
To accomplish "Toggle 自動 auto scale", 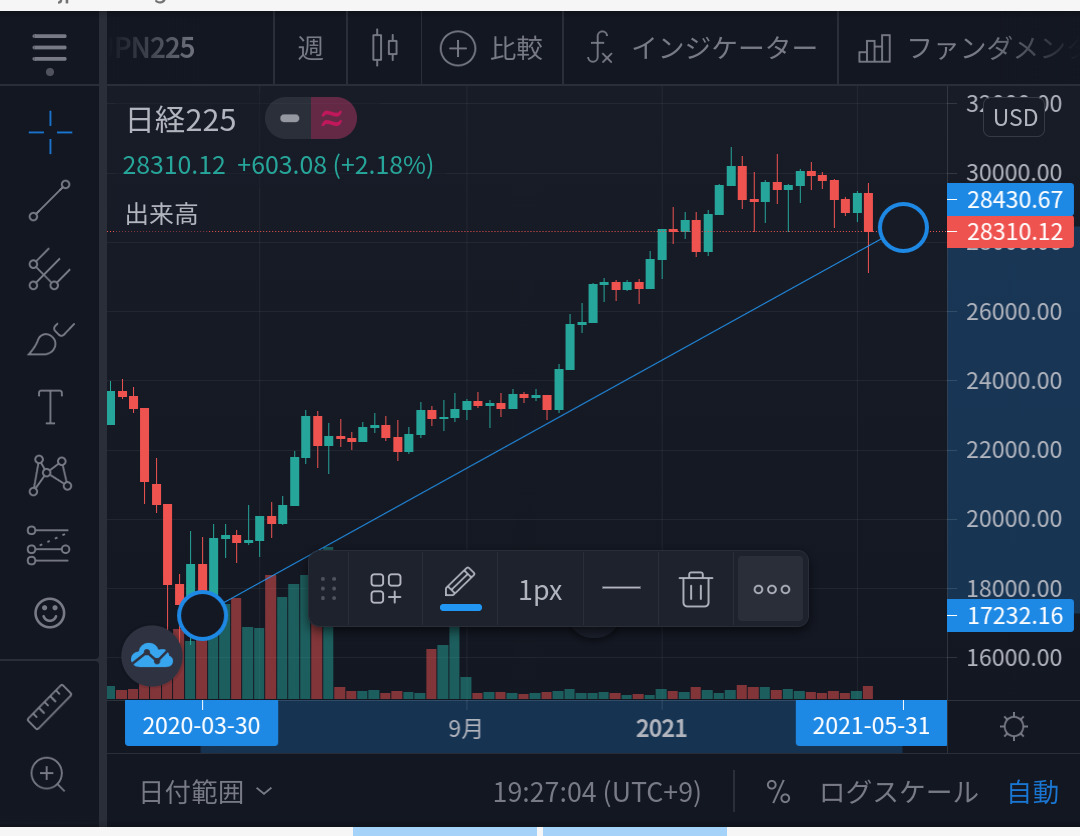I will pyautogui.click(x=1032, y=792).
